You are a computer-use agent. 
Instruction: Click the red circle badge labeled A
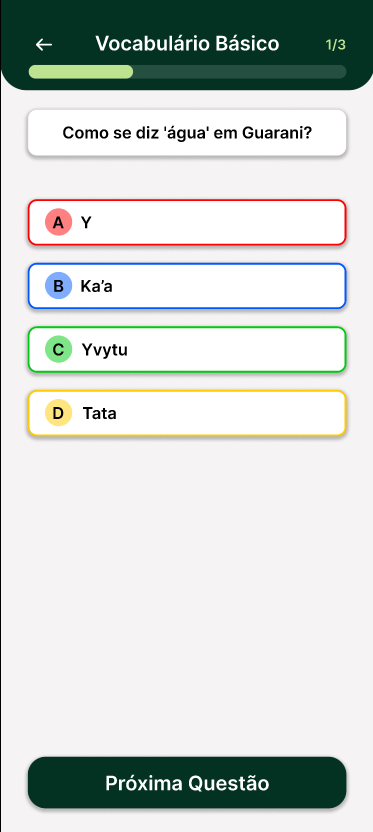click(x=58, y=222)
